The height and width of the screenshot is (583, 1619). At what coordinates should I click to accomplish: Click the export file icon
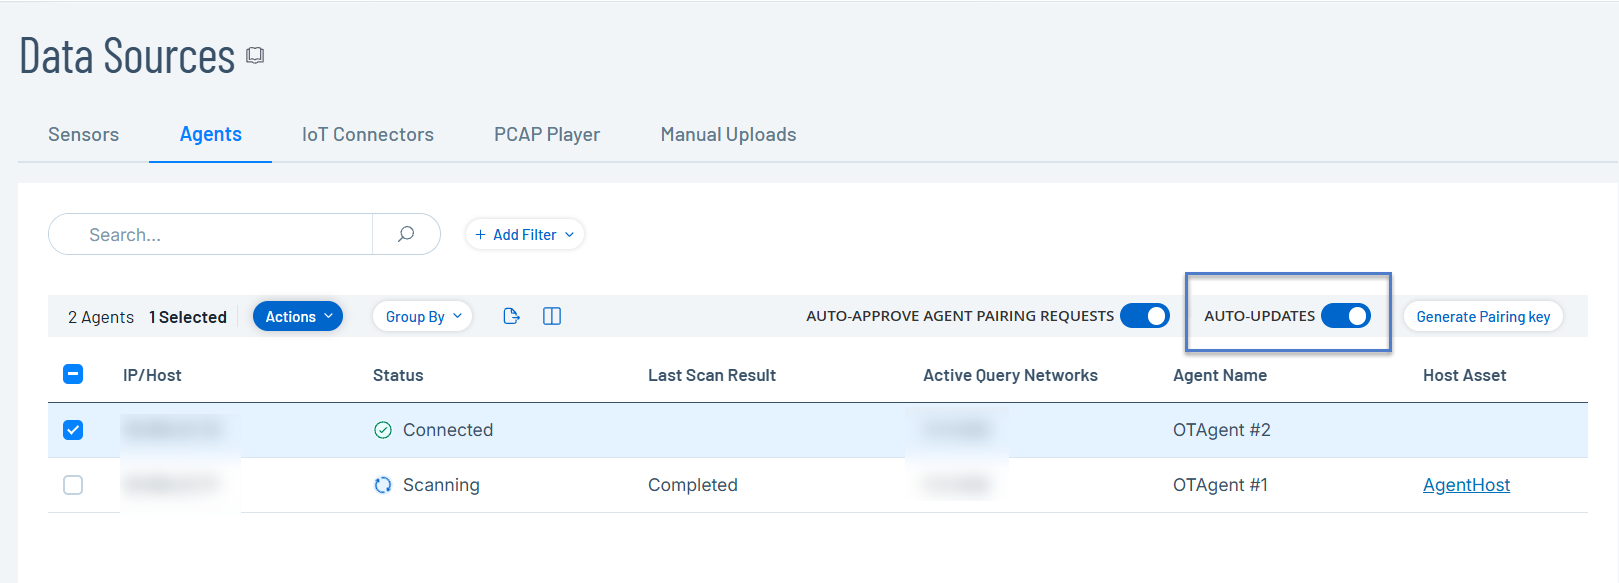[511, 316]
